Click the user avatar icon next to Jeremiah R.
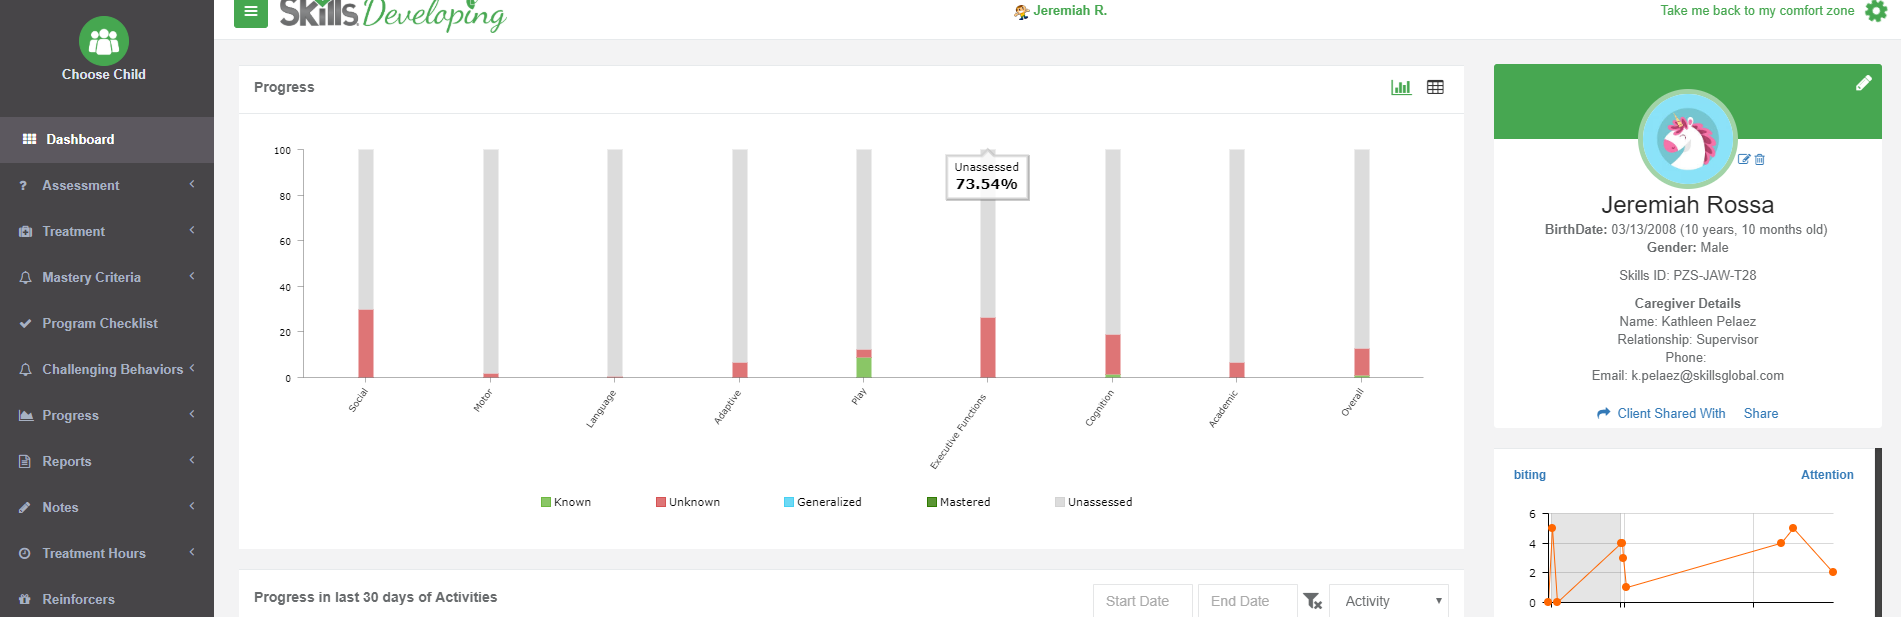 coord(1021,12)
